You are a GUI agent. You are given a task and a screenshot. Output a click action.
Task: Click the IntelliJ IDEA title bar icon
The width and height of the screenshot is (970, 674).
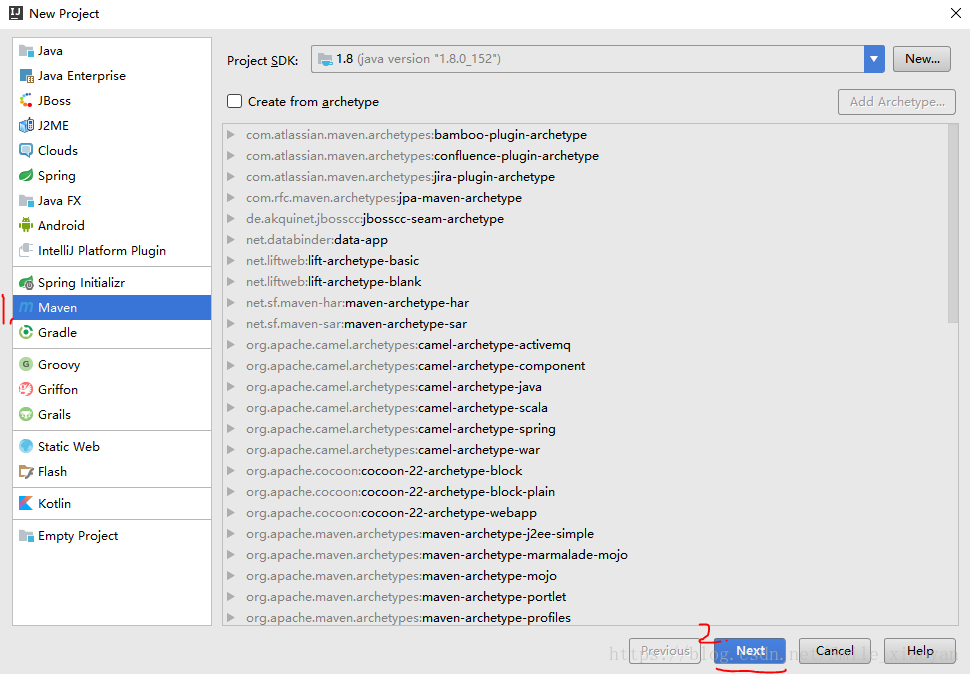point(16,13)
